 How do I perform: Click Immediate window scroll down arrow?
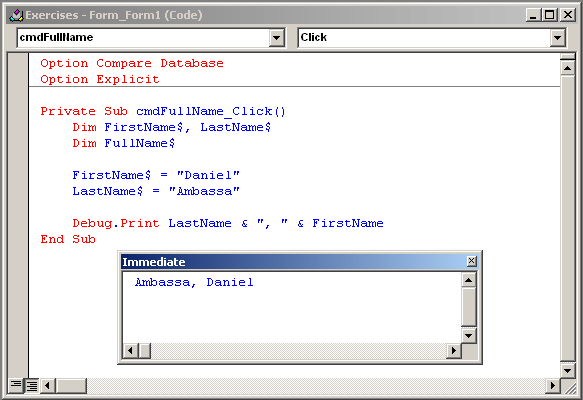pyautogui.click(x=468, y=336)
